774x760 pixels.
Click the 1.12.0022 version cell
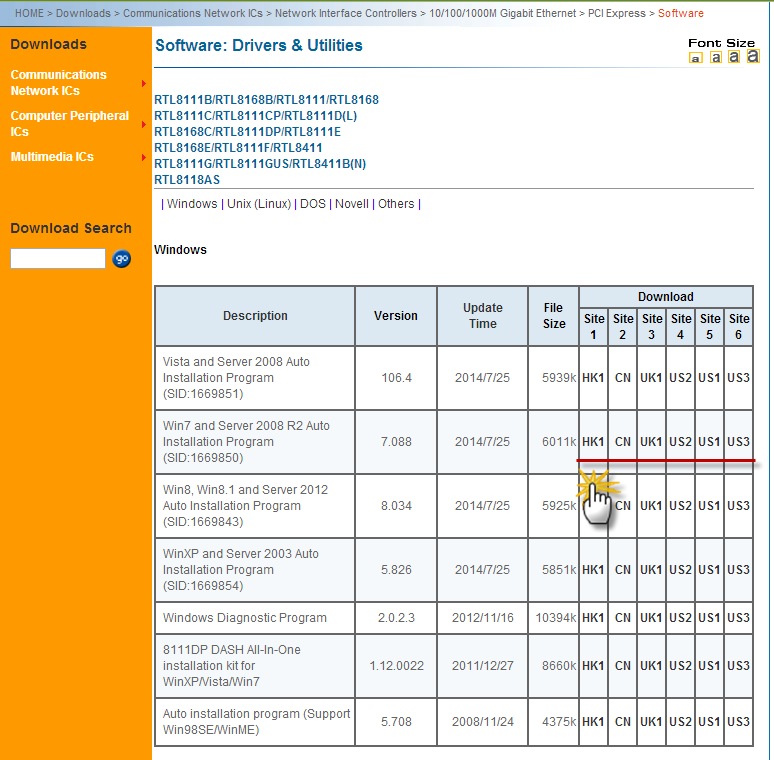coord(396,666)
